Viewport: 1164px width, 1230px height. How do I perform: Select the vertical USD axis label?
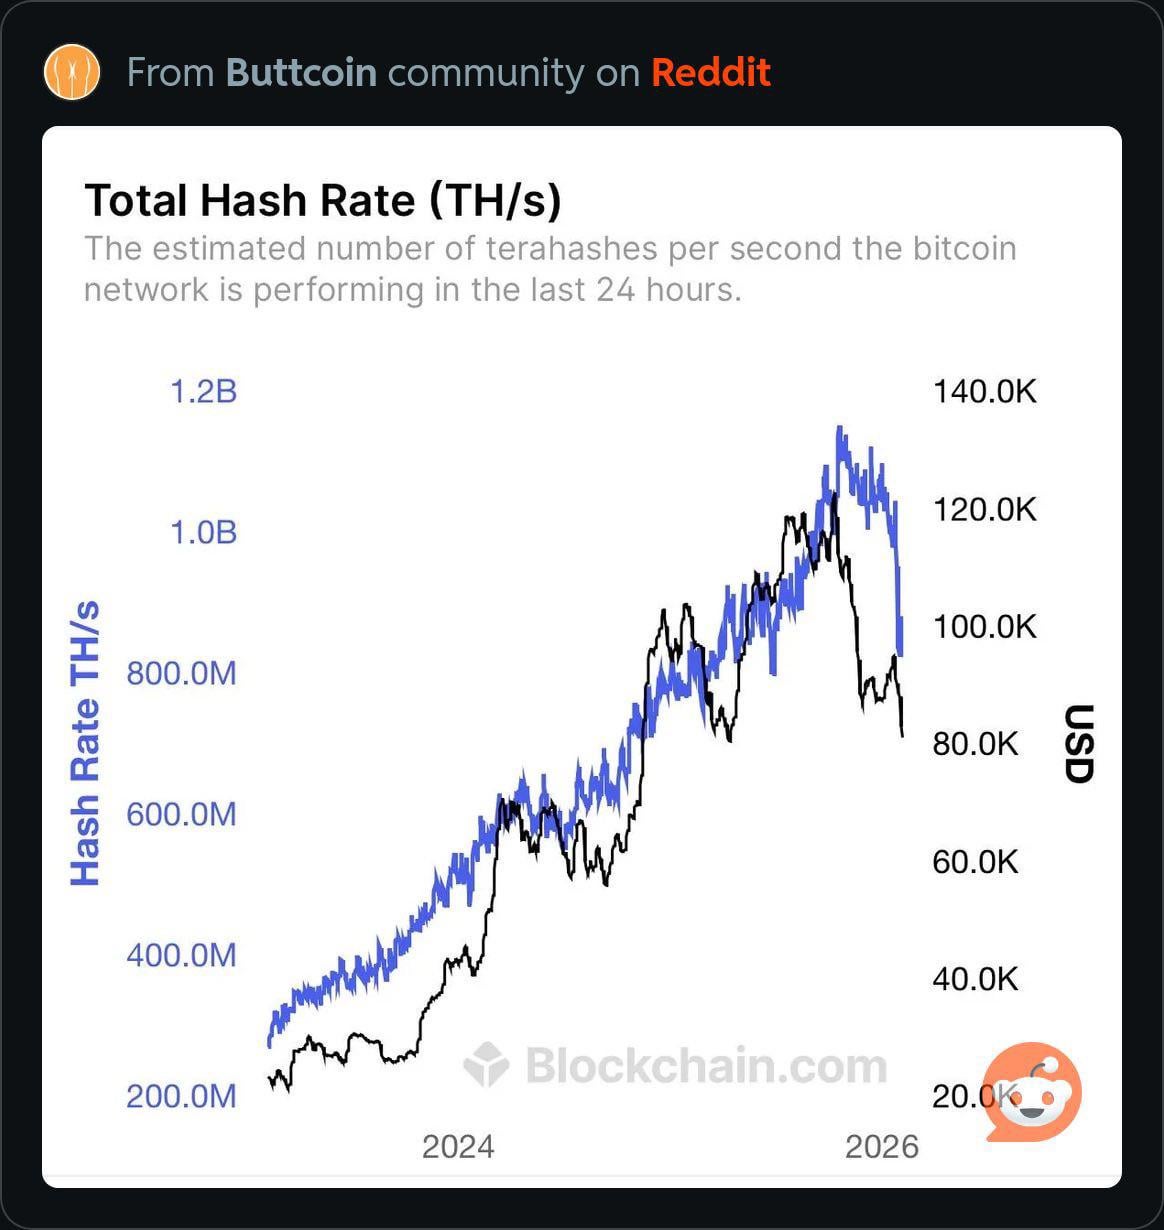click(x=1078, y=743)
